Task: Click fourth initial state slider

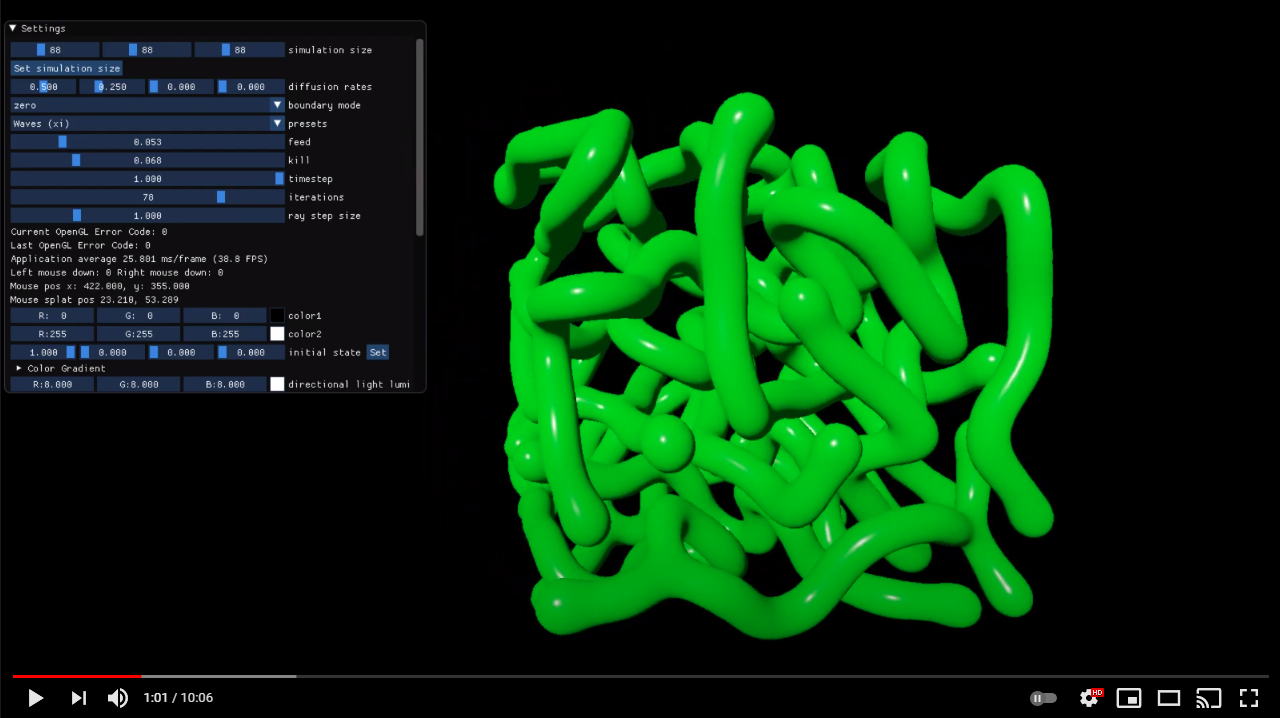Action: 251,352
